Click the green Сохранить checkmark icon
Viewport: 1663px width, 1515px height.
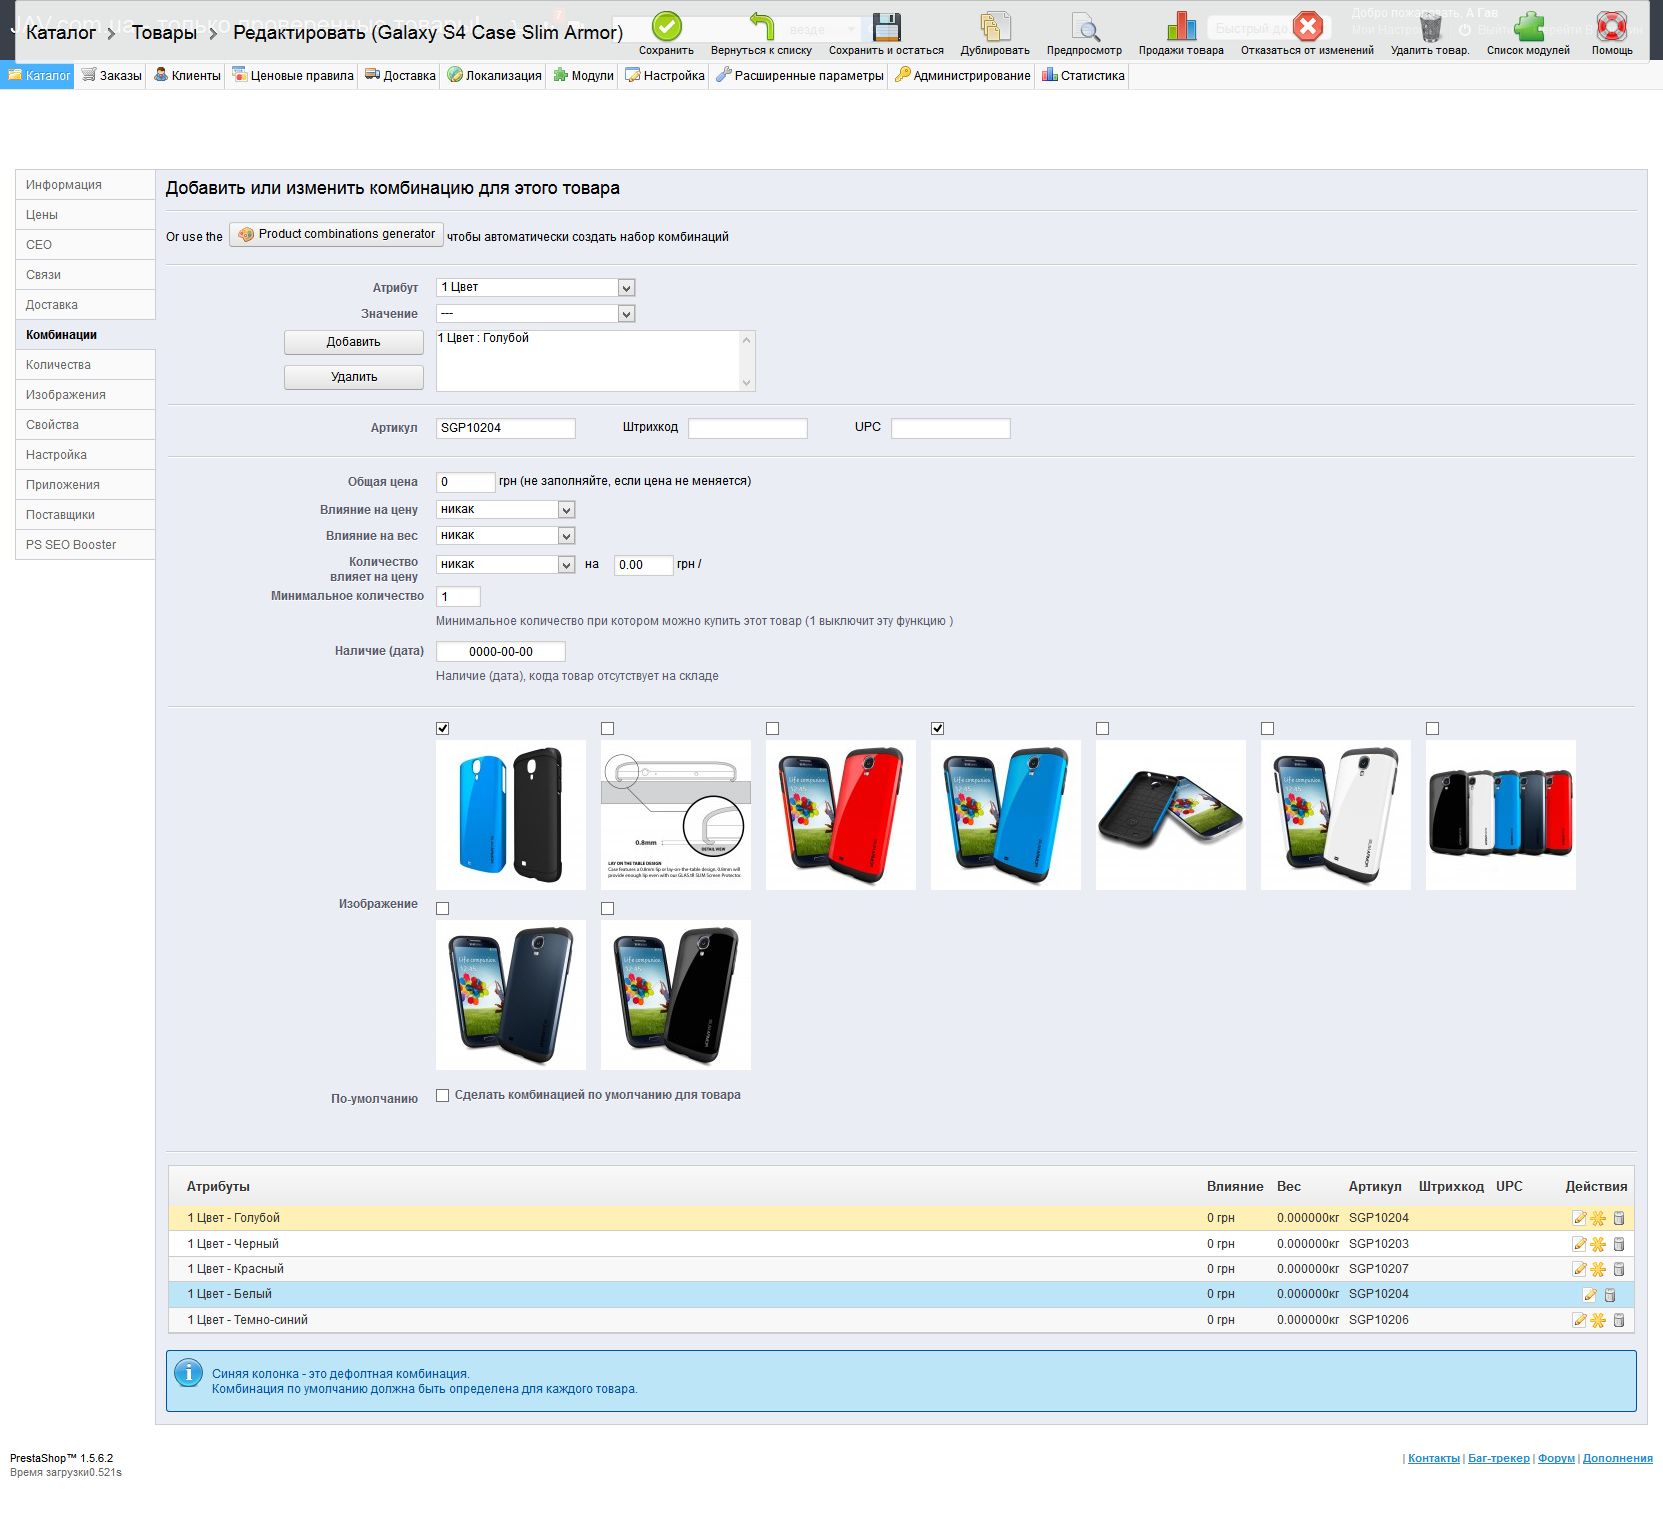(x=666, y=26)
